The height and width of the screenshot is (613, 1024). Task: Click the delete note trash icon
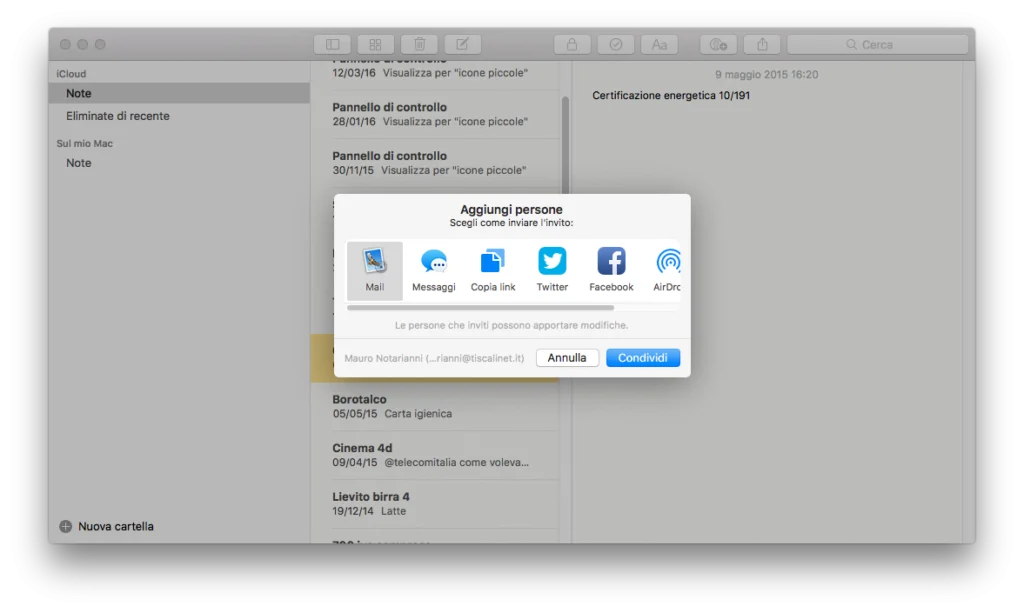pos(419,43)
